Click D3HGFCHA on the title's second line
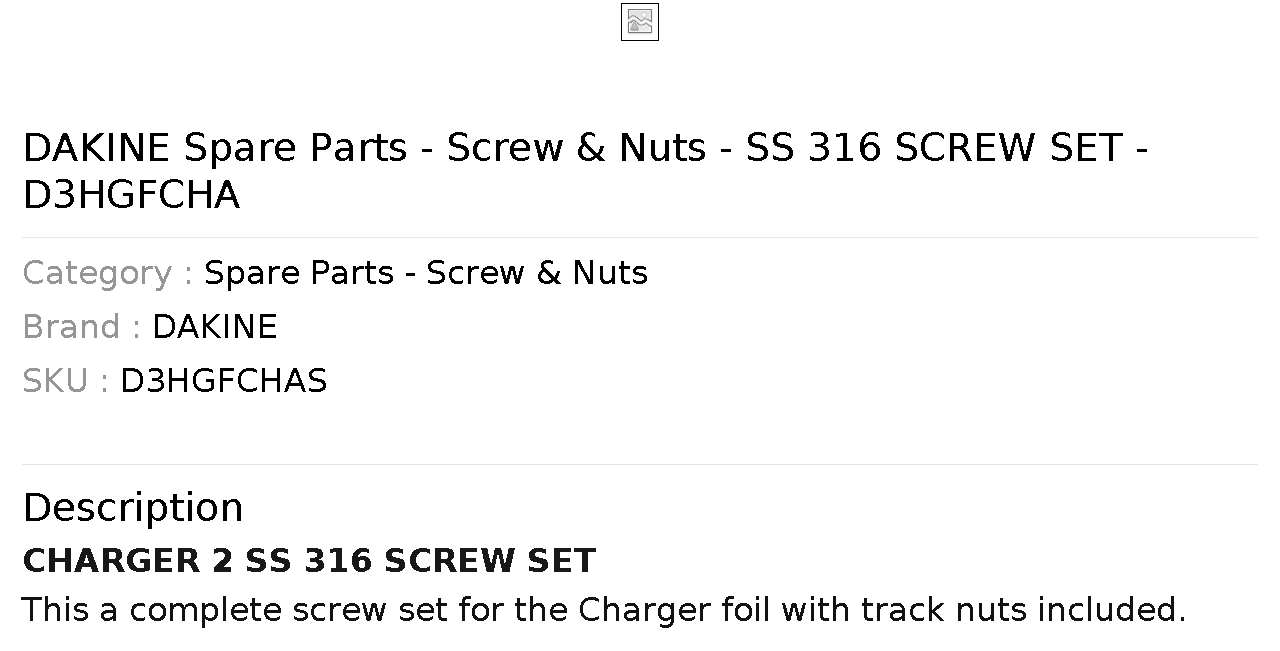1280x651 pixels. tap(131, 196)
